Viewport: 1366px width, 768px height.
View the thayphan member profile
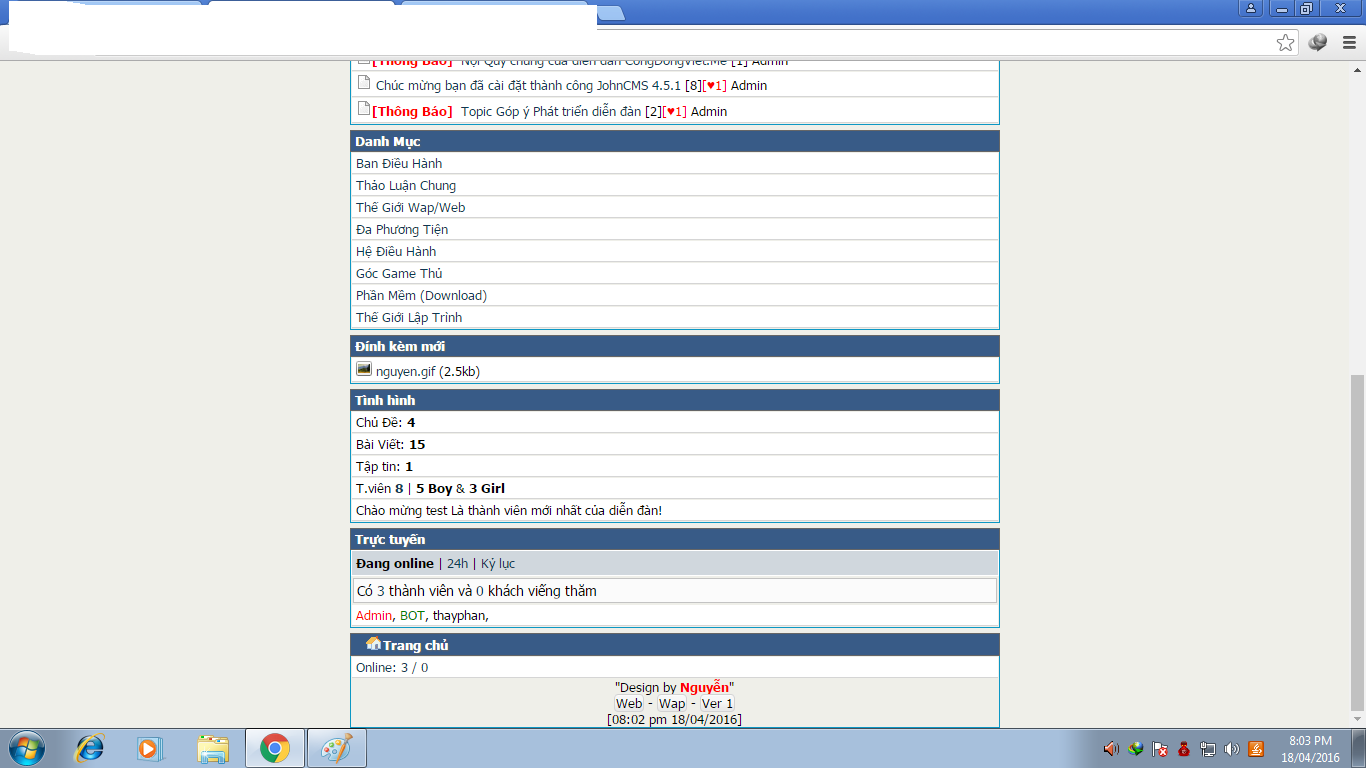coord(459,616)
